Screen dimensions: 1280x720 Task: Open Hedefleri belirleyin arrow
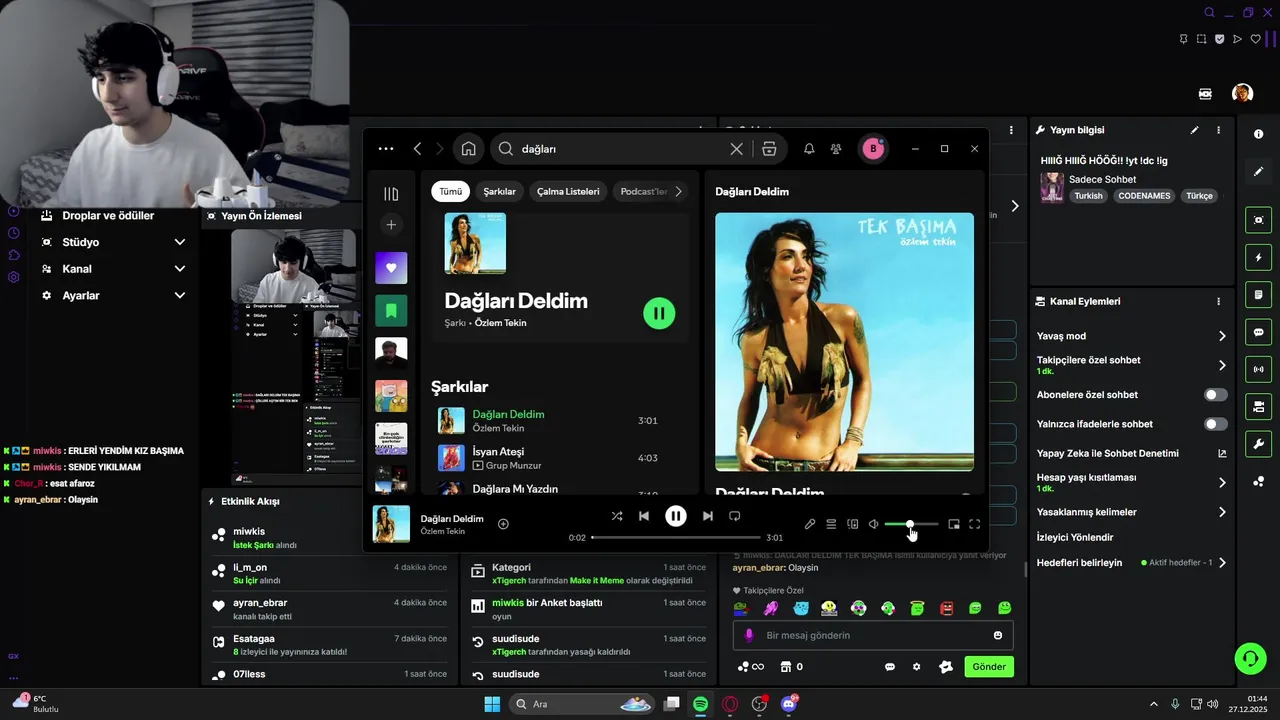[1222, 563]
